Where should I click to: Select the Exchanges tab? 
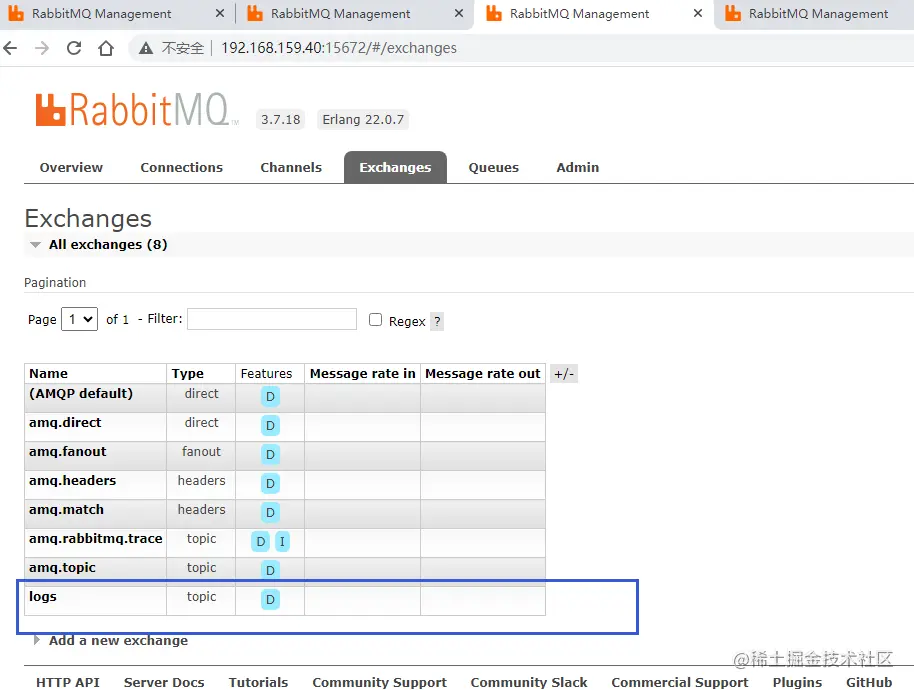tap(395, 168)
